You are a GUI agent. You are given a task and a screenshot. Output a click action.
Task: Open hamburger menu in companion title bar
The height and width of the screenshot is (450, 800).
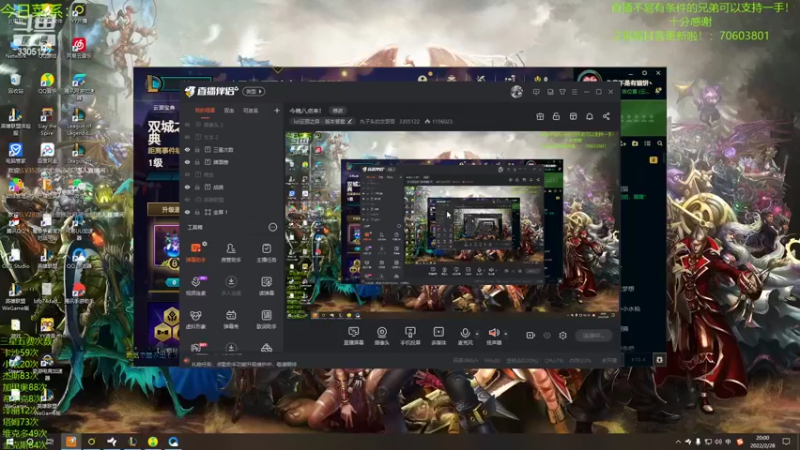(x=574, y=92)
